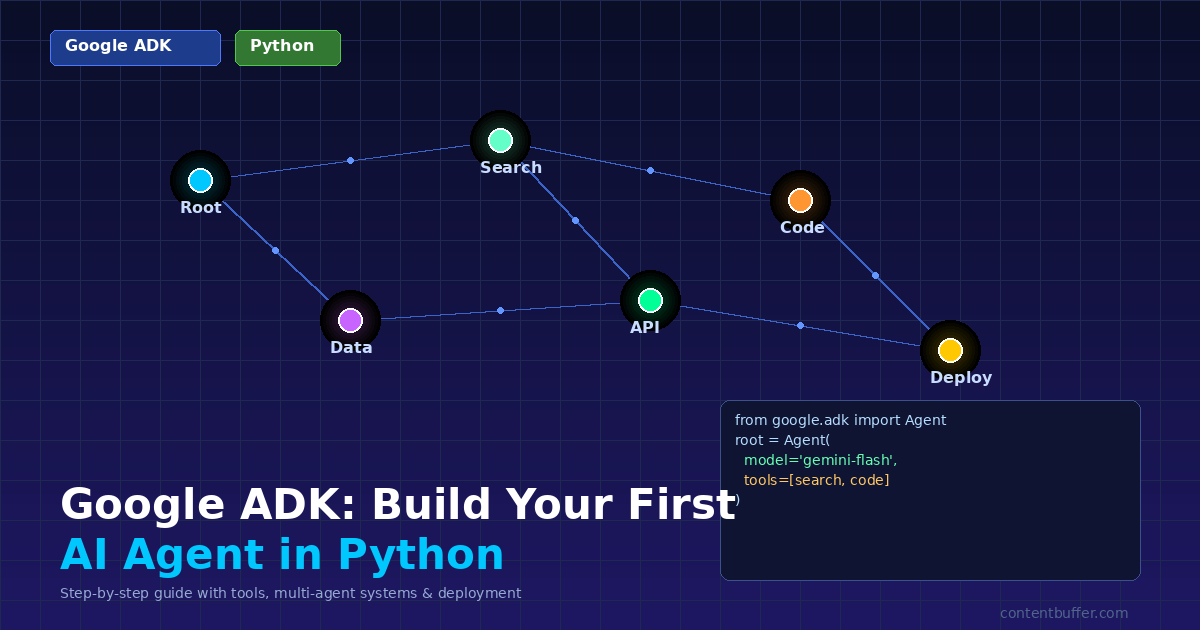
Task: Select the Python badge
Action: [288, 47]
